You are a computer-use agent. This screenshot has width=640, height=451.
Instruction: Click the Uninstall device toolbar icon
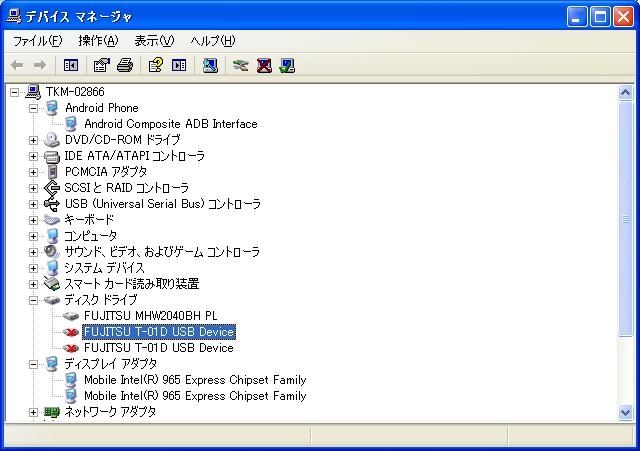[x=264, y=65]
